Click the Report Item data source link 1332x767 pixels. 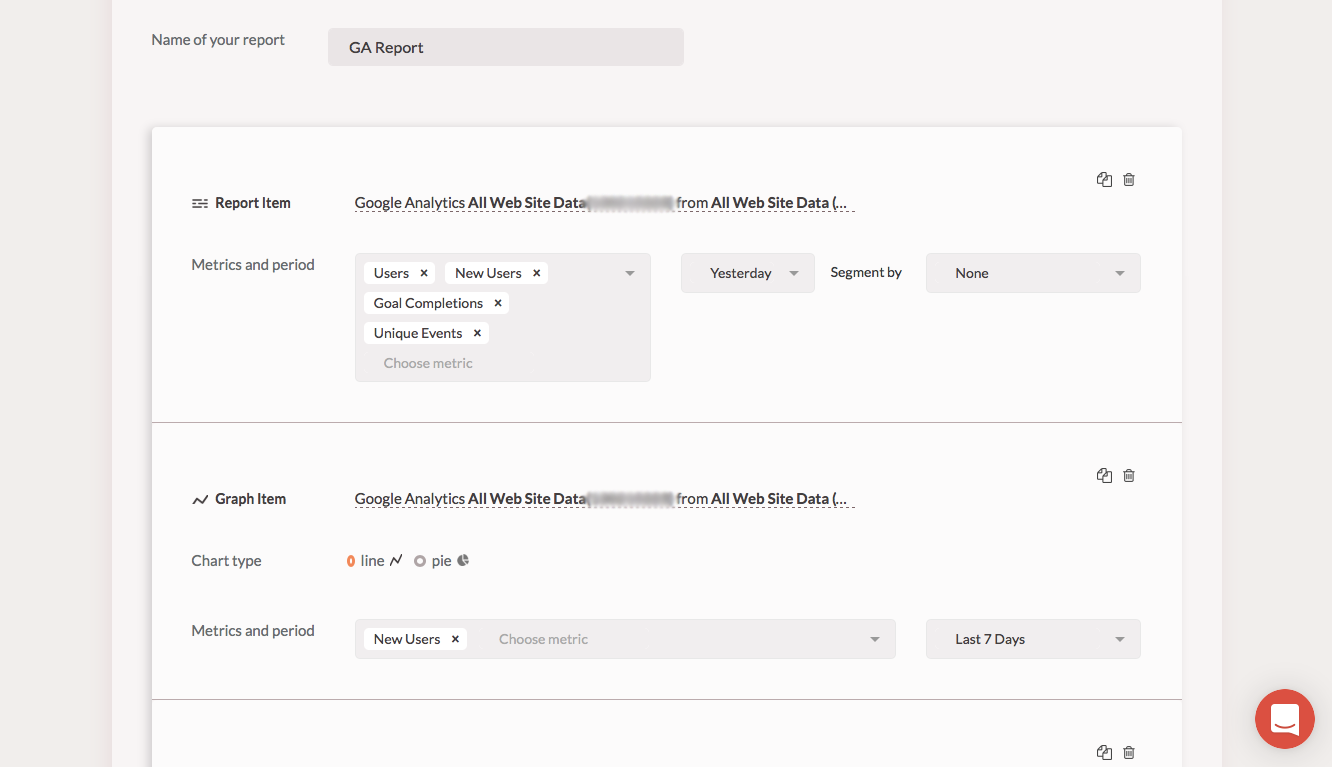[604, 203]
